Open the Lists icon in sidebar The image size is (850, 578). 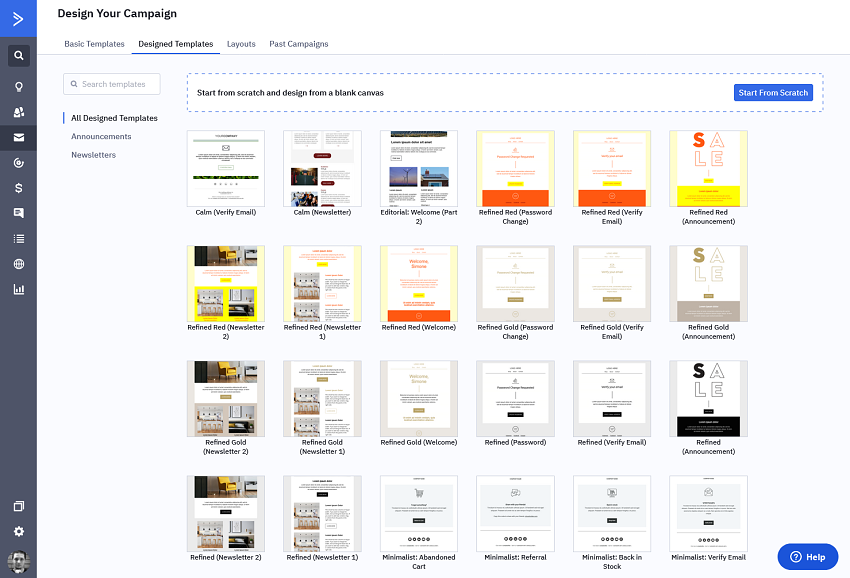(x=18, y=239)
